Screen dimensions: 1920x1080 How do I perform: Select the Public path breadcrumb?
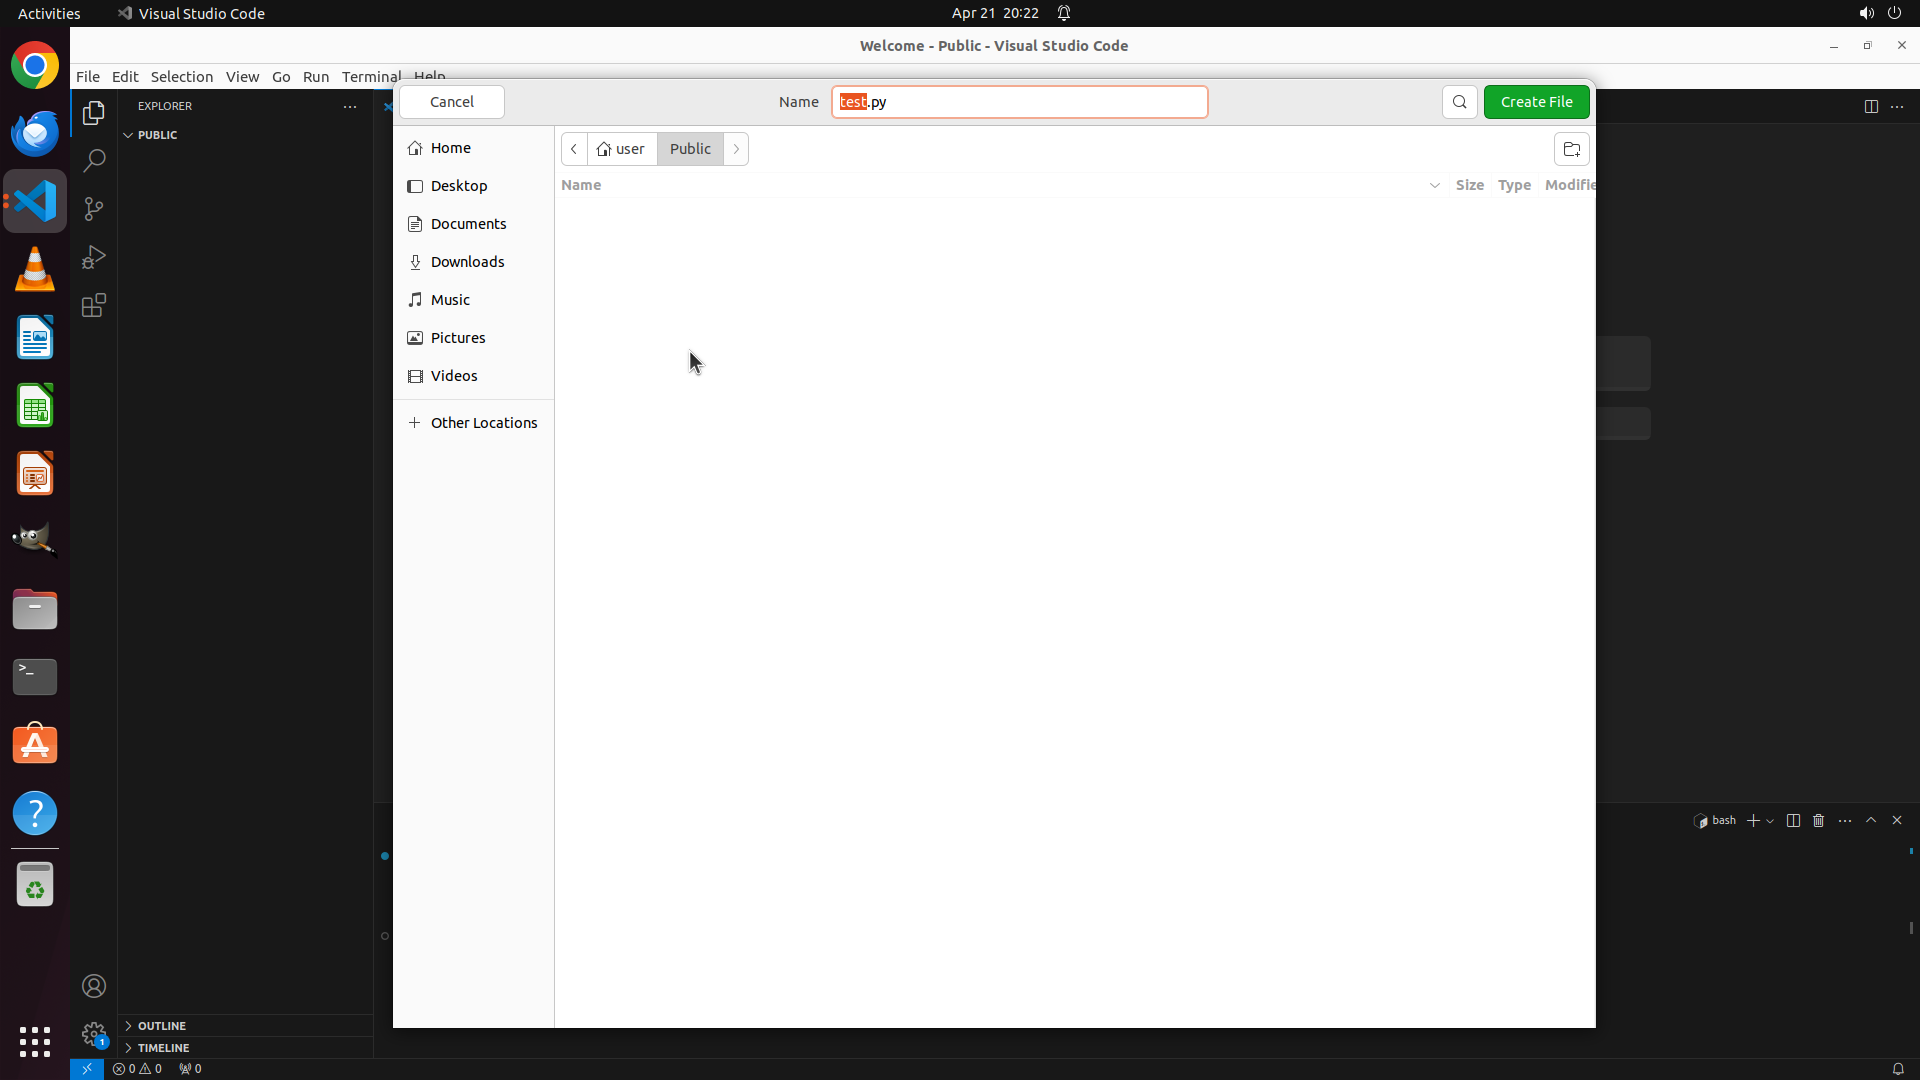[690, 149]
